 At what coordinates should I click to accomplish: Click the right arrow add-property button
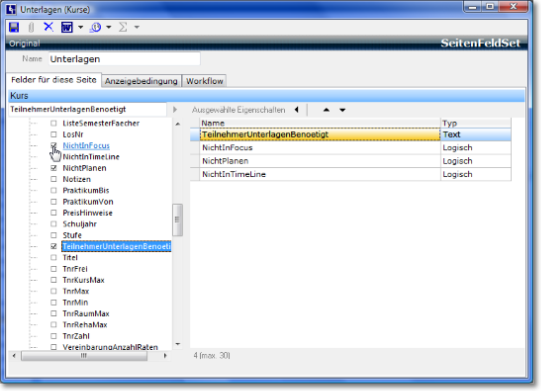175,109
